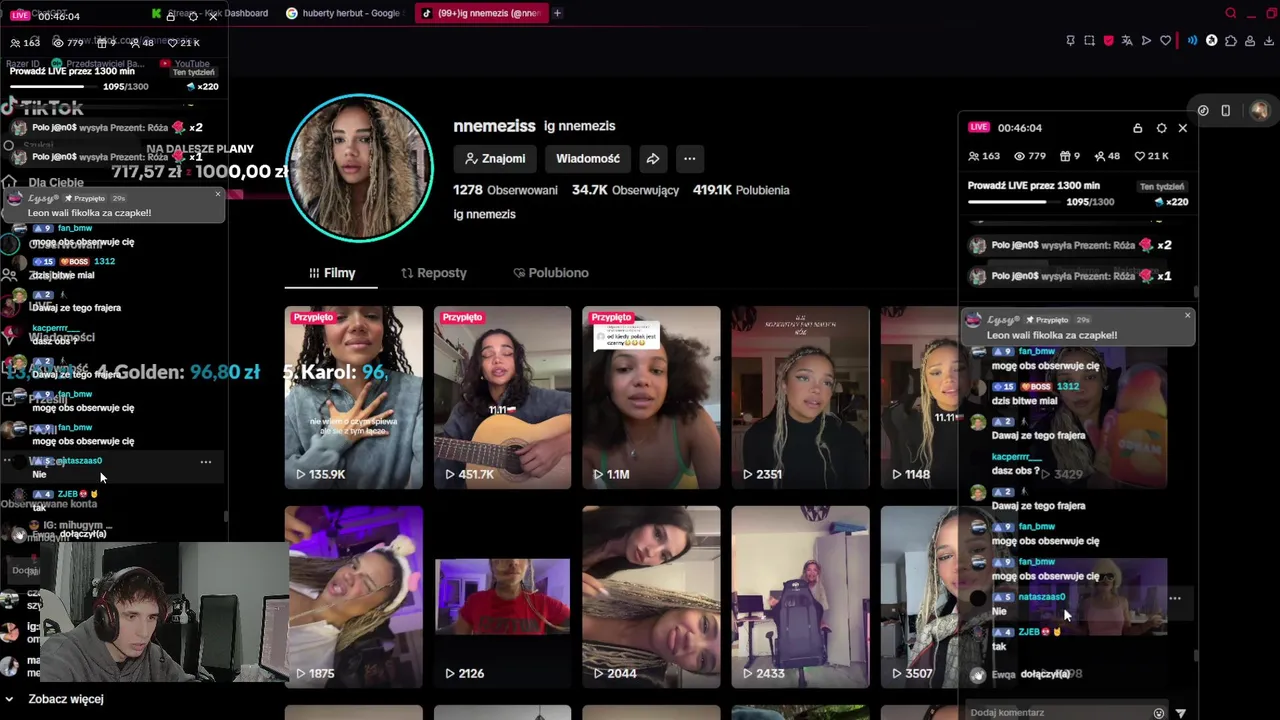Image resolution: width=1280 pixels, height=720 pixels.
Task: Click the 'Znajomi' button on profile
Action: click(495, 158)
